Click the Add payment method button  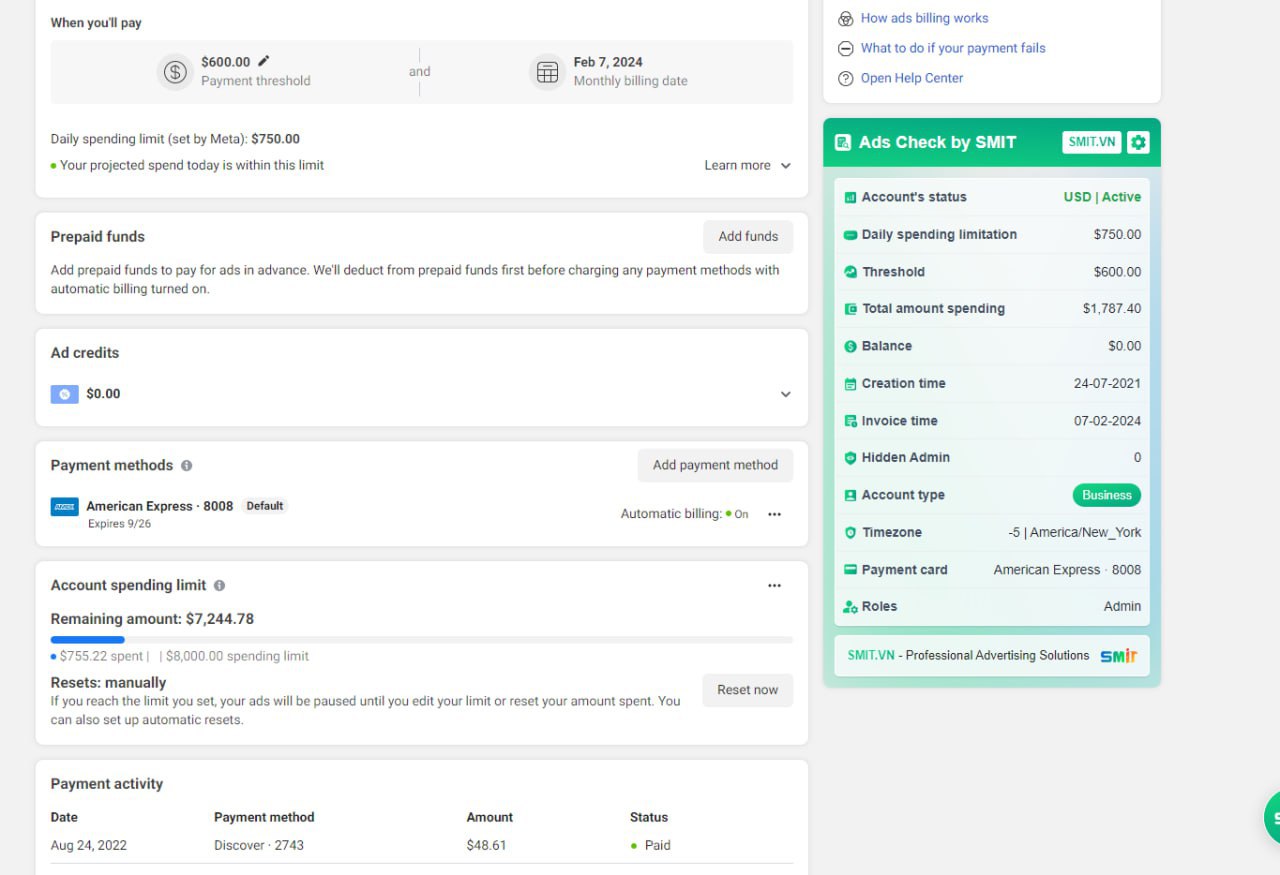tap(715, 465)
